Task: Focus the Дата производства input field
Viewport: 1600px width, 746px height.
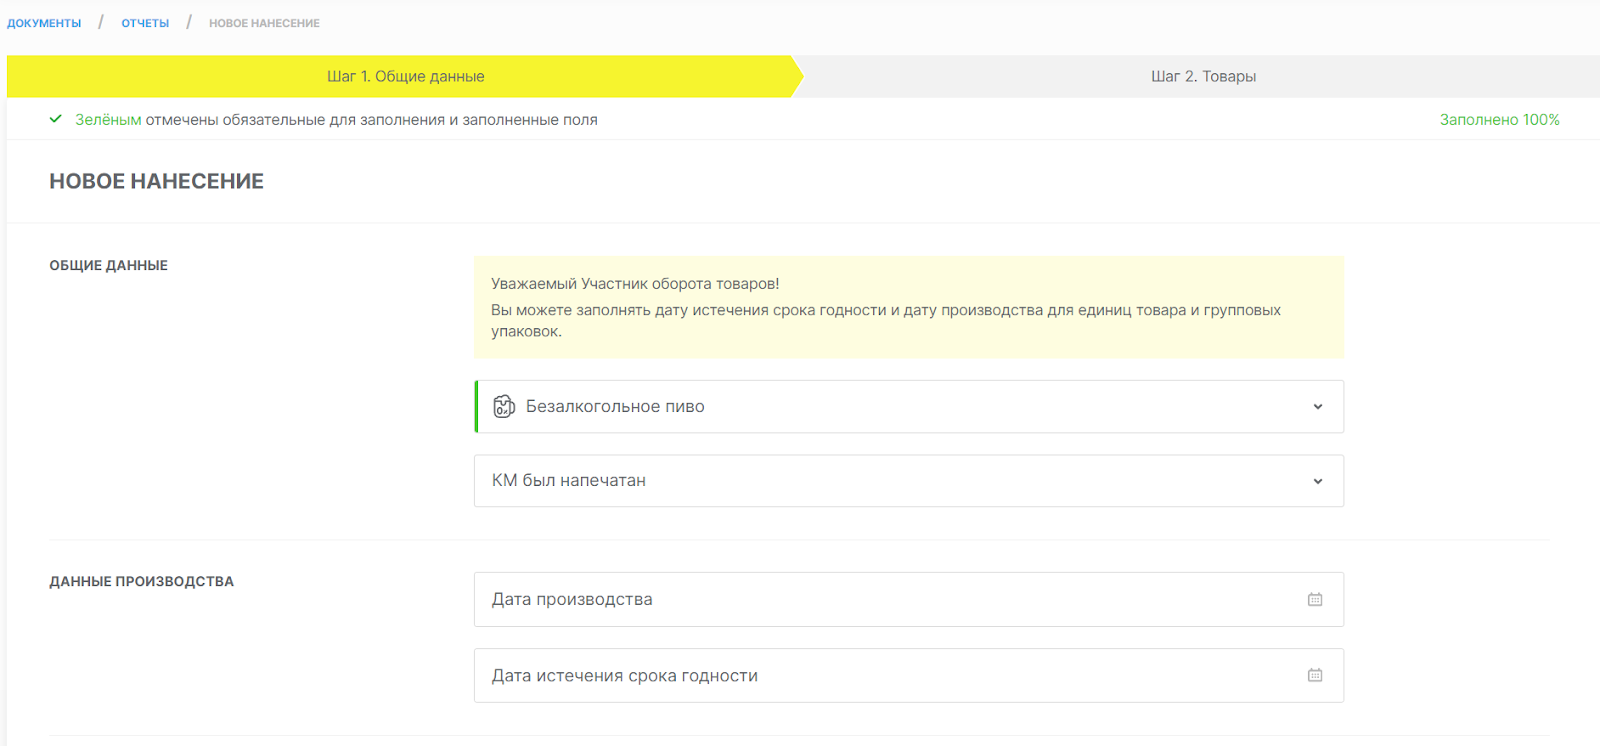Action: 909,600
